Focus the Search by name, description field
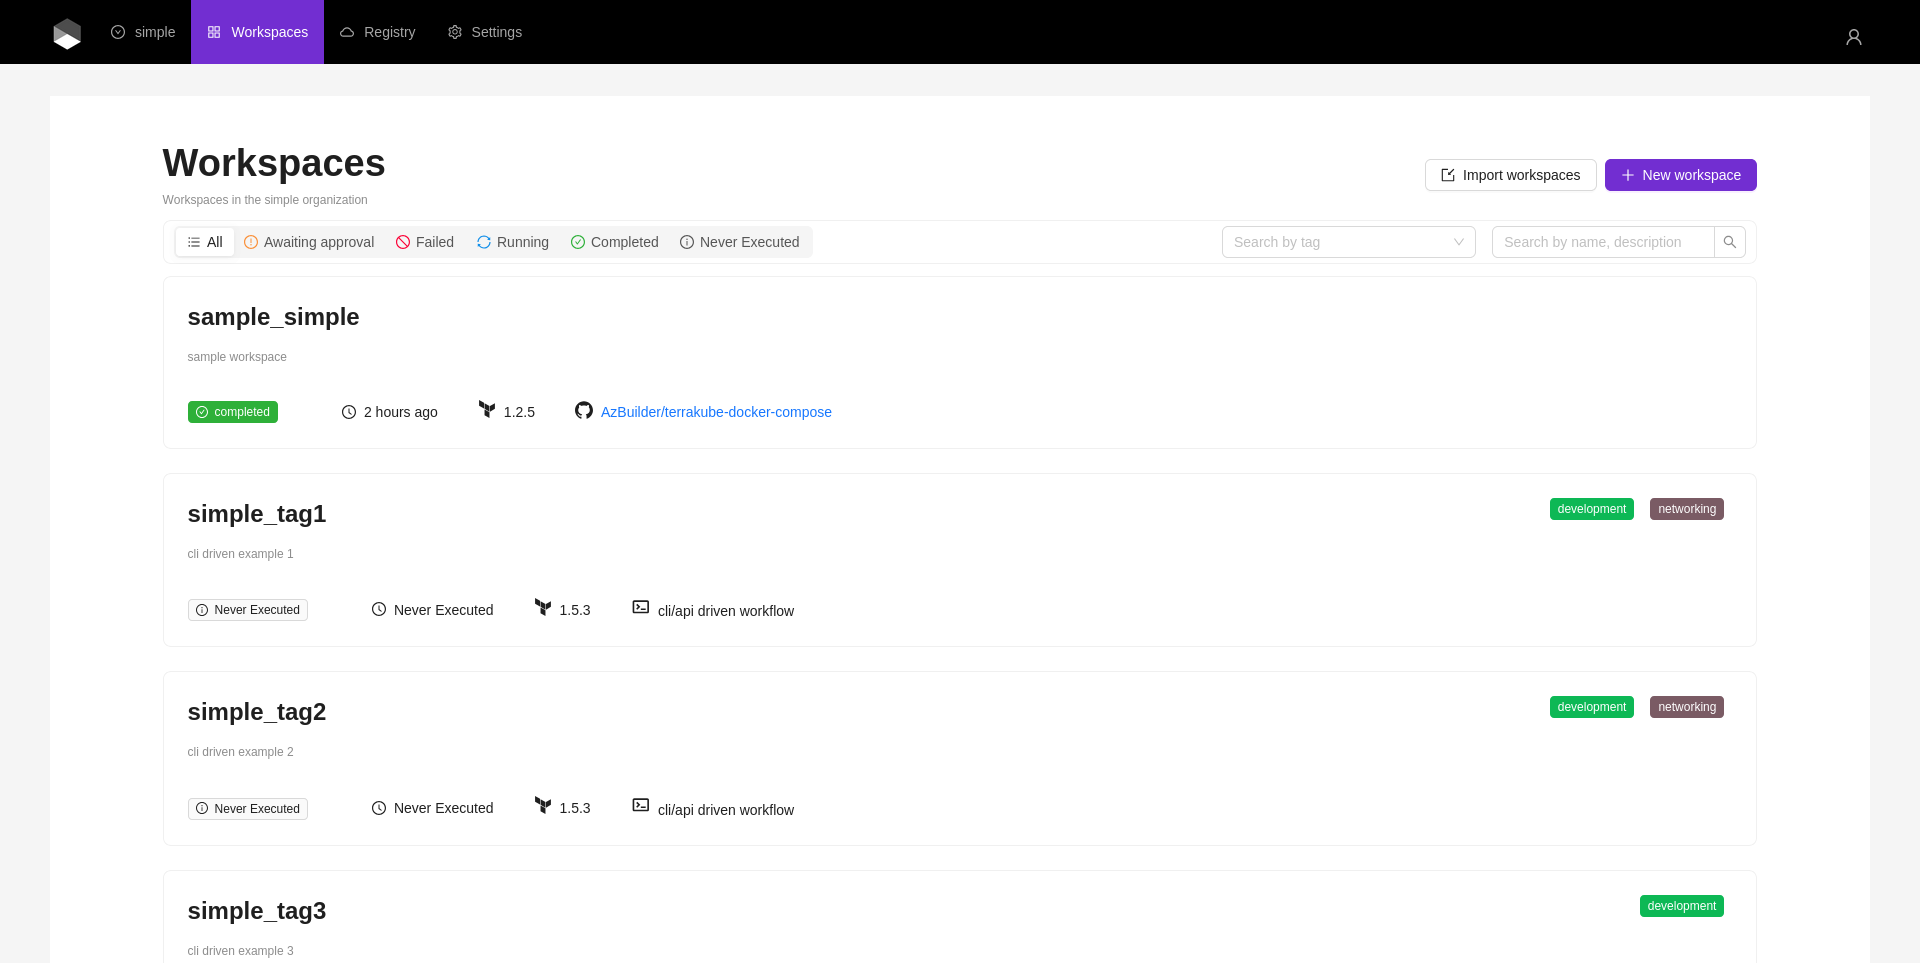This screenshot has height=963, width=1920. point(1602,242)
